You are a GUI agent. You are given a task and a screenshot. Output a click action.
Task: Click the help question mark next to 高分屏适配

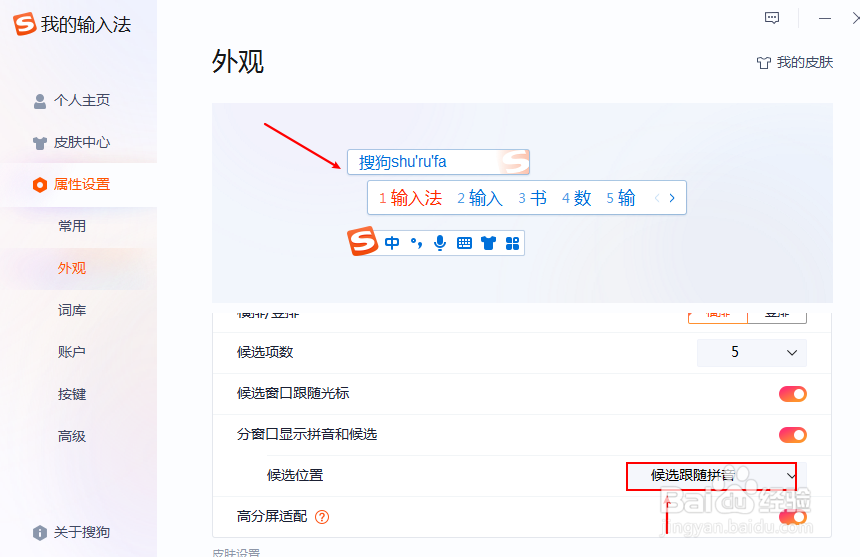[x=322, y=517]
